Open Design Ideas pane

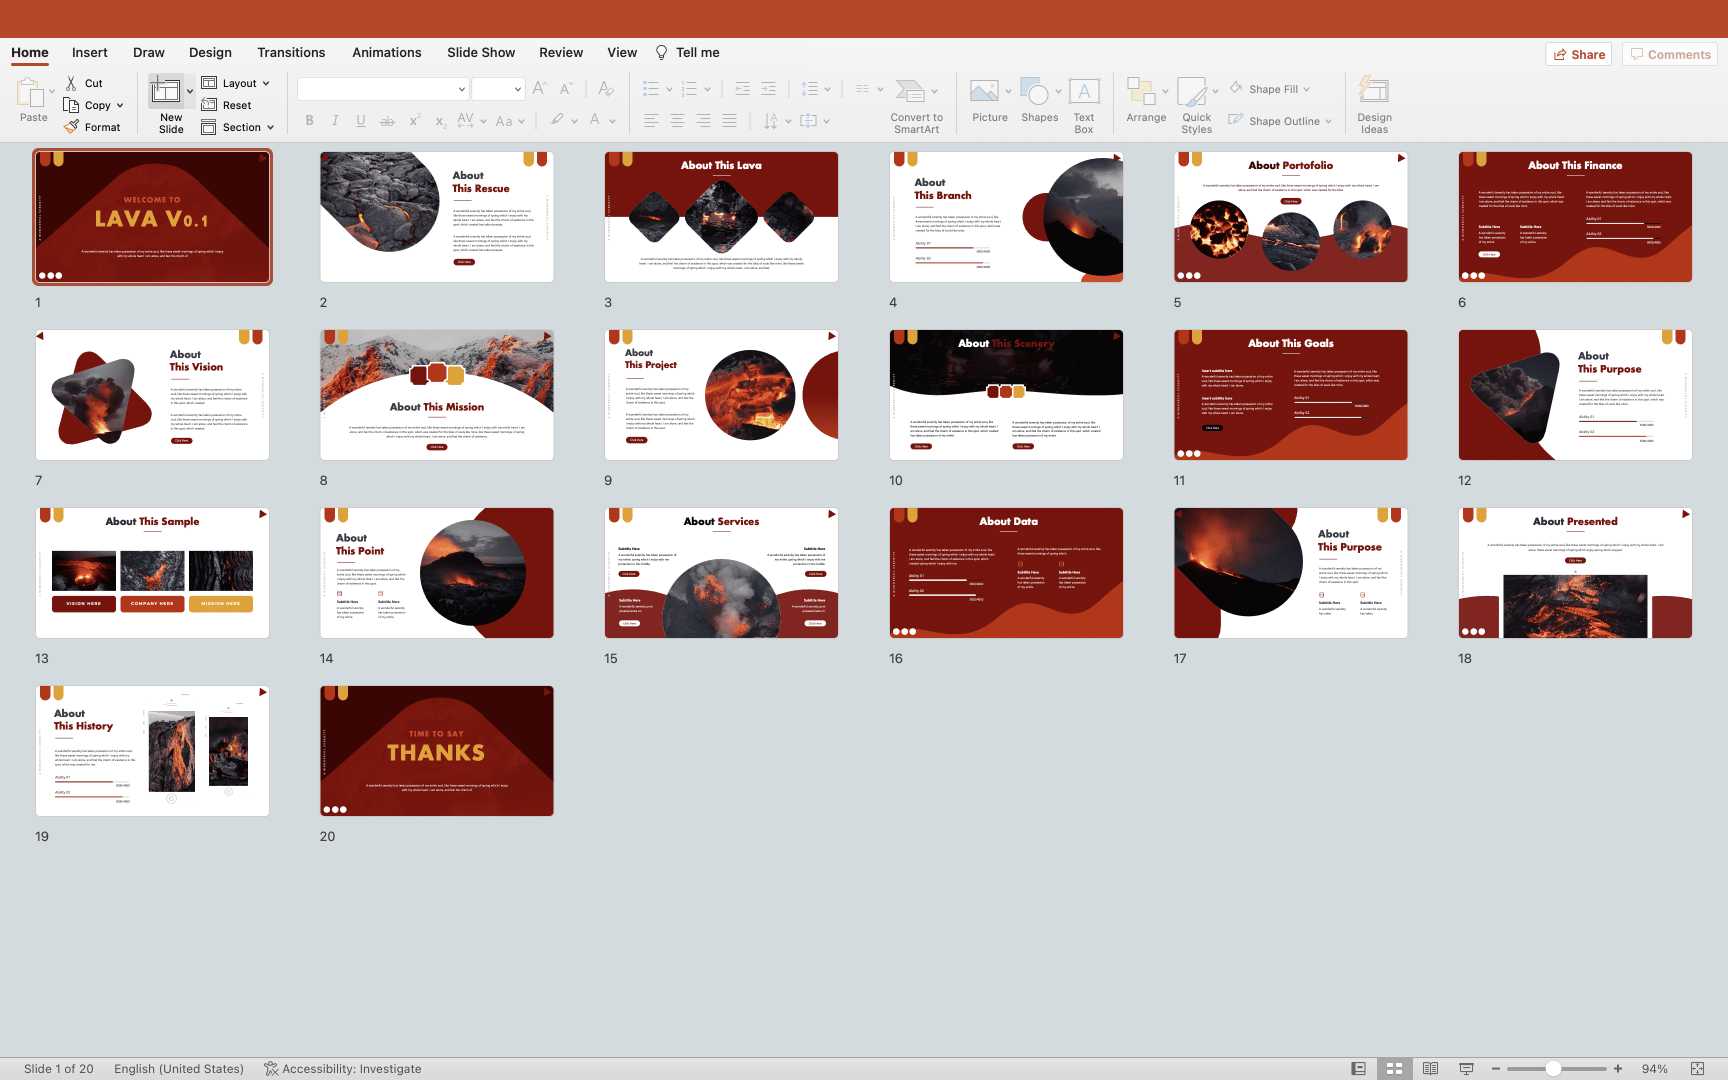(1374, 93)
